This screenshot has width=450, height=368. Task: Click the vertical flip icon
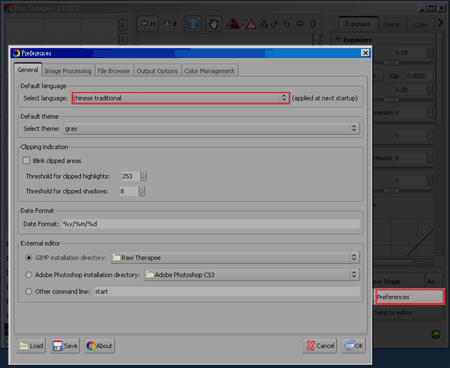[x=313, y=24]
